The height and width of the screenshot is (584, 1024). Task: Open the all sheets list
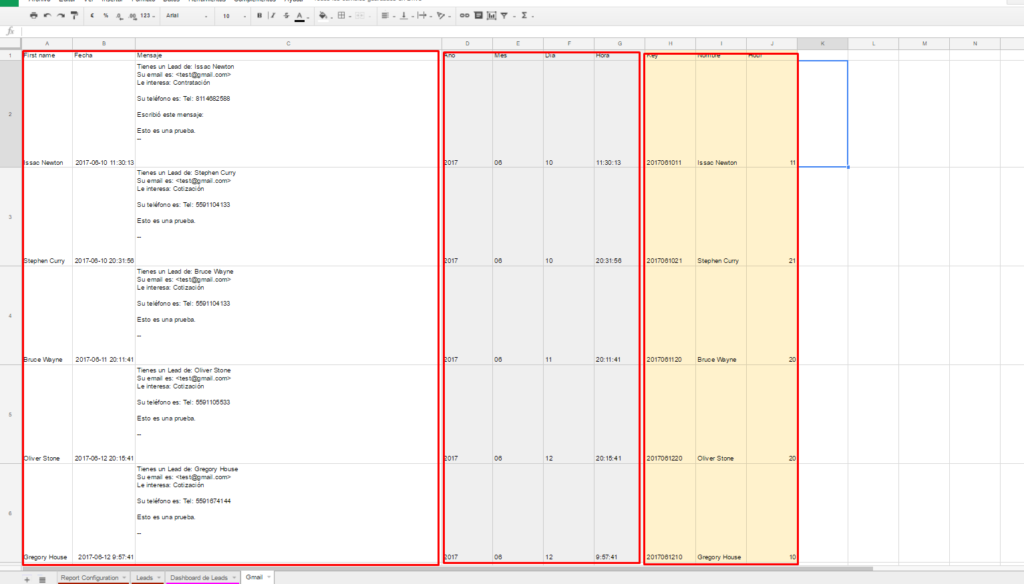point(42,579)
